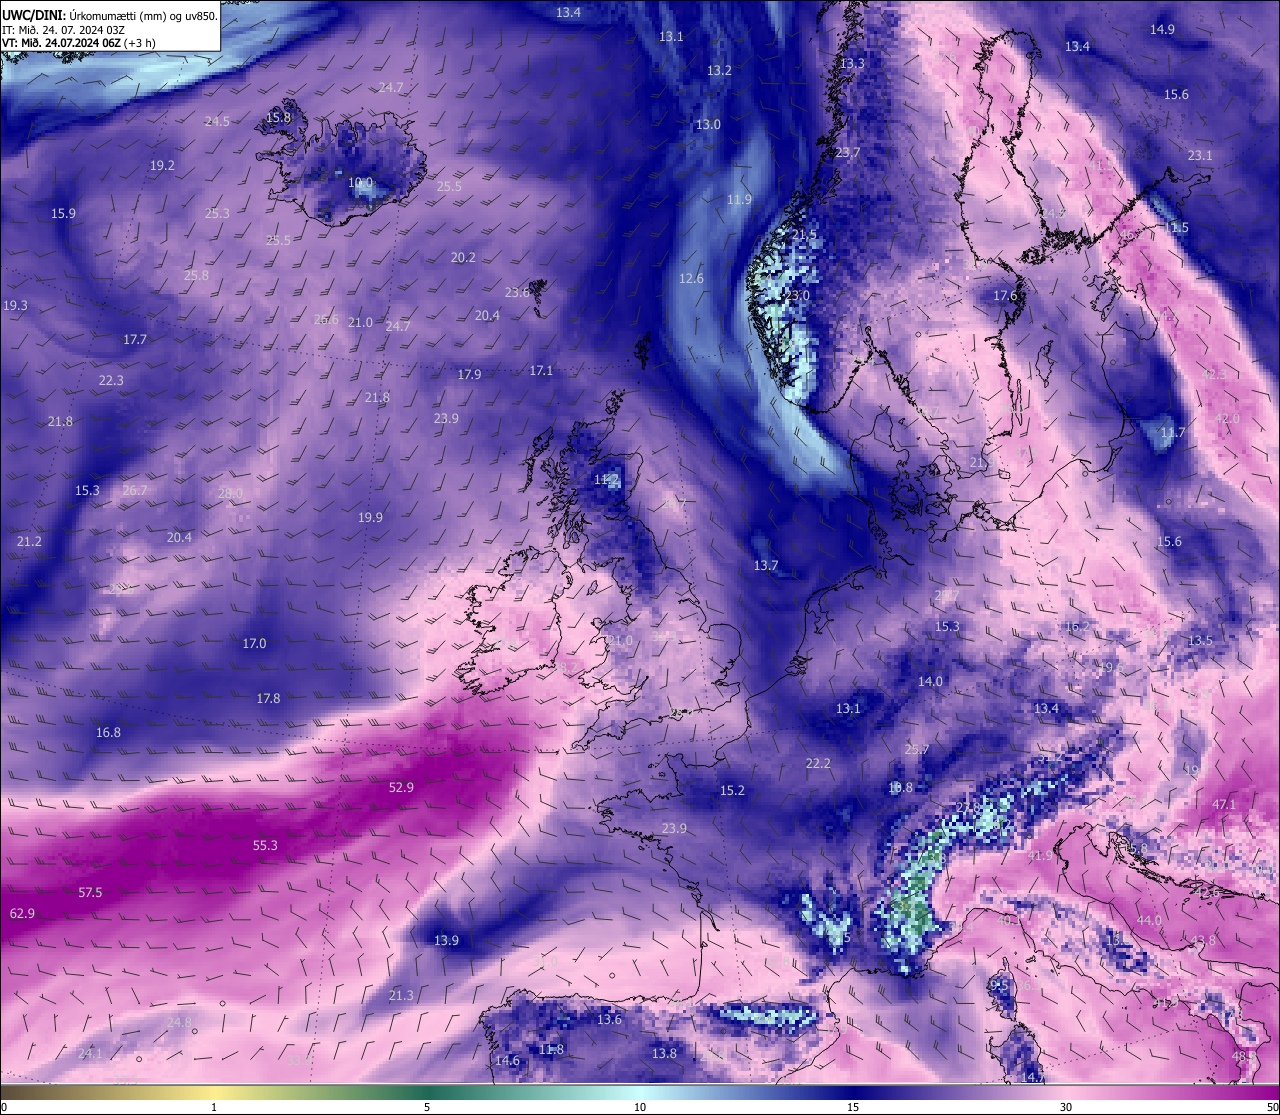Click the 15.8 value near Iceland
Image resolution: width=1280 pixels, height=1115 pixels.
coord(278,117)
